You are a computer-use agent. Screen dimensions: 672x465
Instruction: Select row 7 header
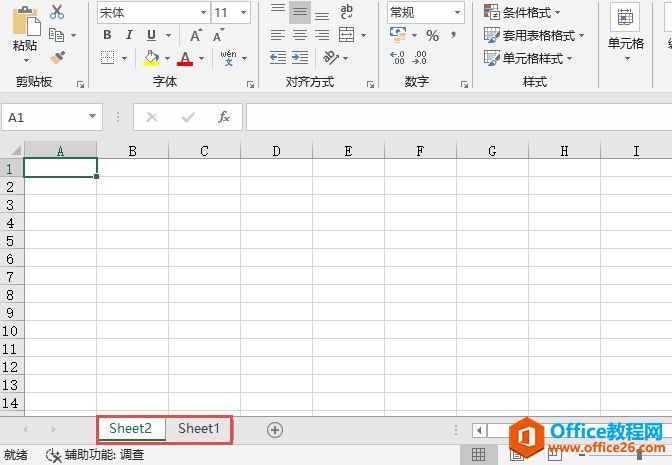(x=12, y=277)
